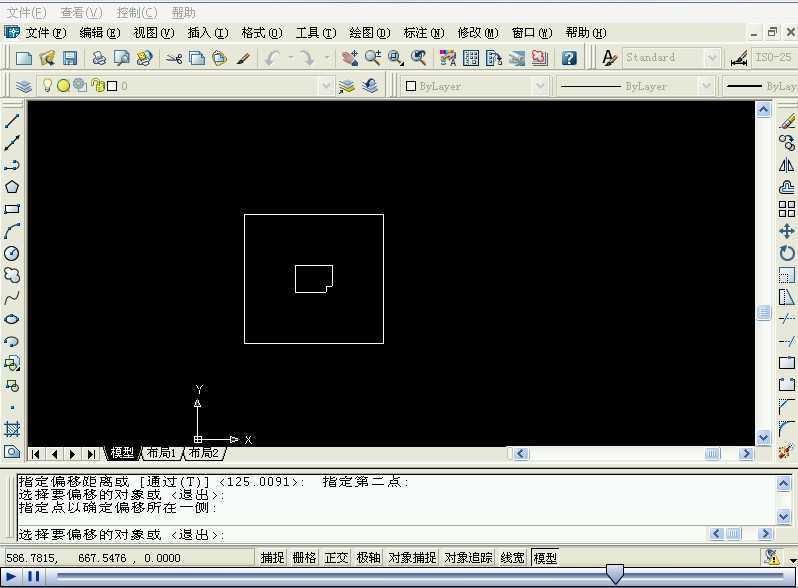Toggle 对象捕捉 object snap
This screenshot has height=588, width=798.
412,557
